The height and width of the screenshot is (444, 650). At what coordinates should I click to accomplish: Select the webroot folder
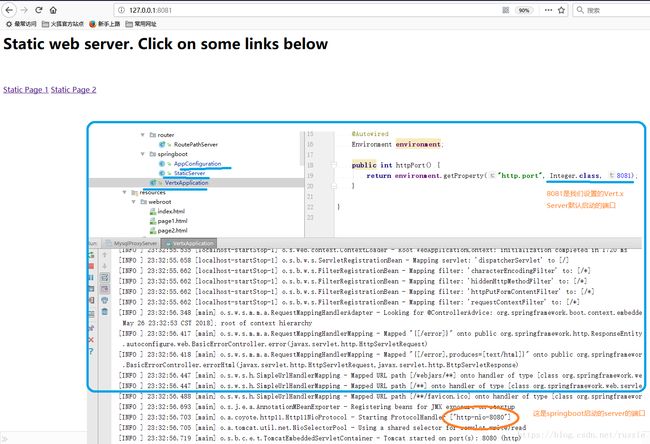pos(156,202)
